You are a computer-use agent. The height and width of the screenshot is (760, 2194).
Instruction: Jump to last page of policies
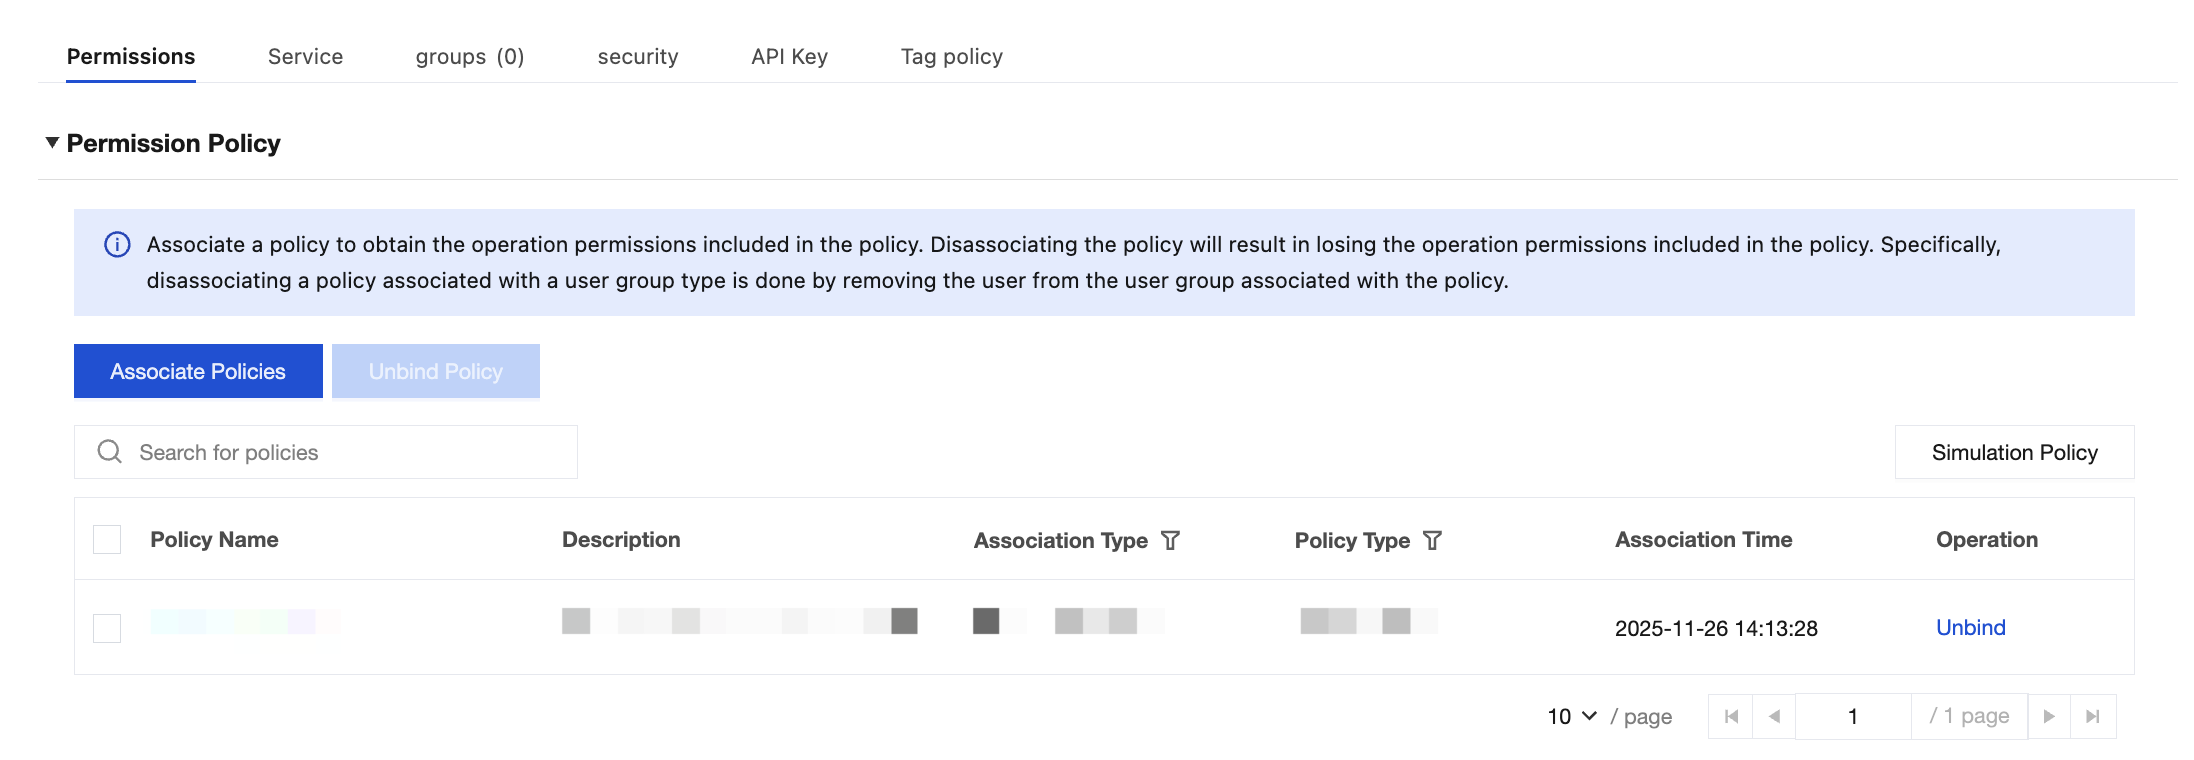tap(2093, 717)
